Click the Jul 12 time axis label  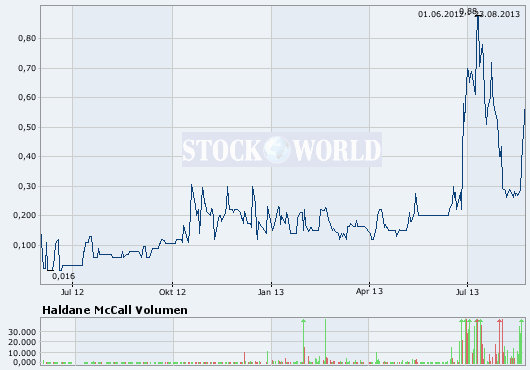pos(72,292)
